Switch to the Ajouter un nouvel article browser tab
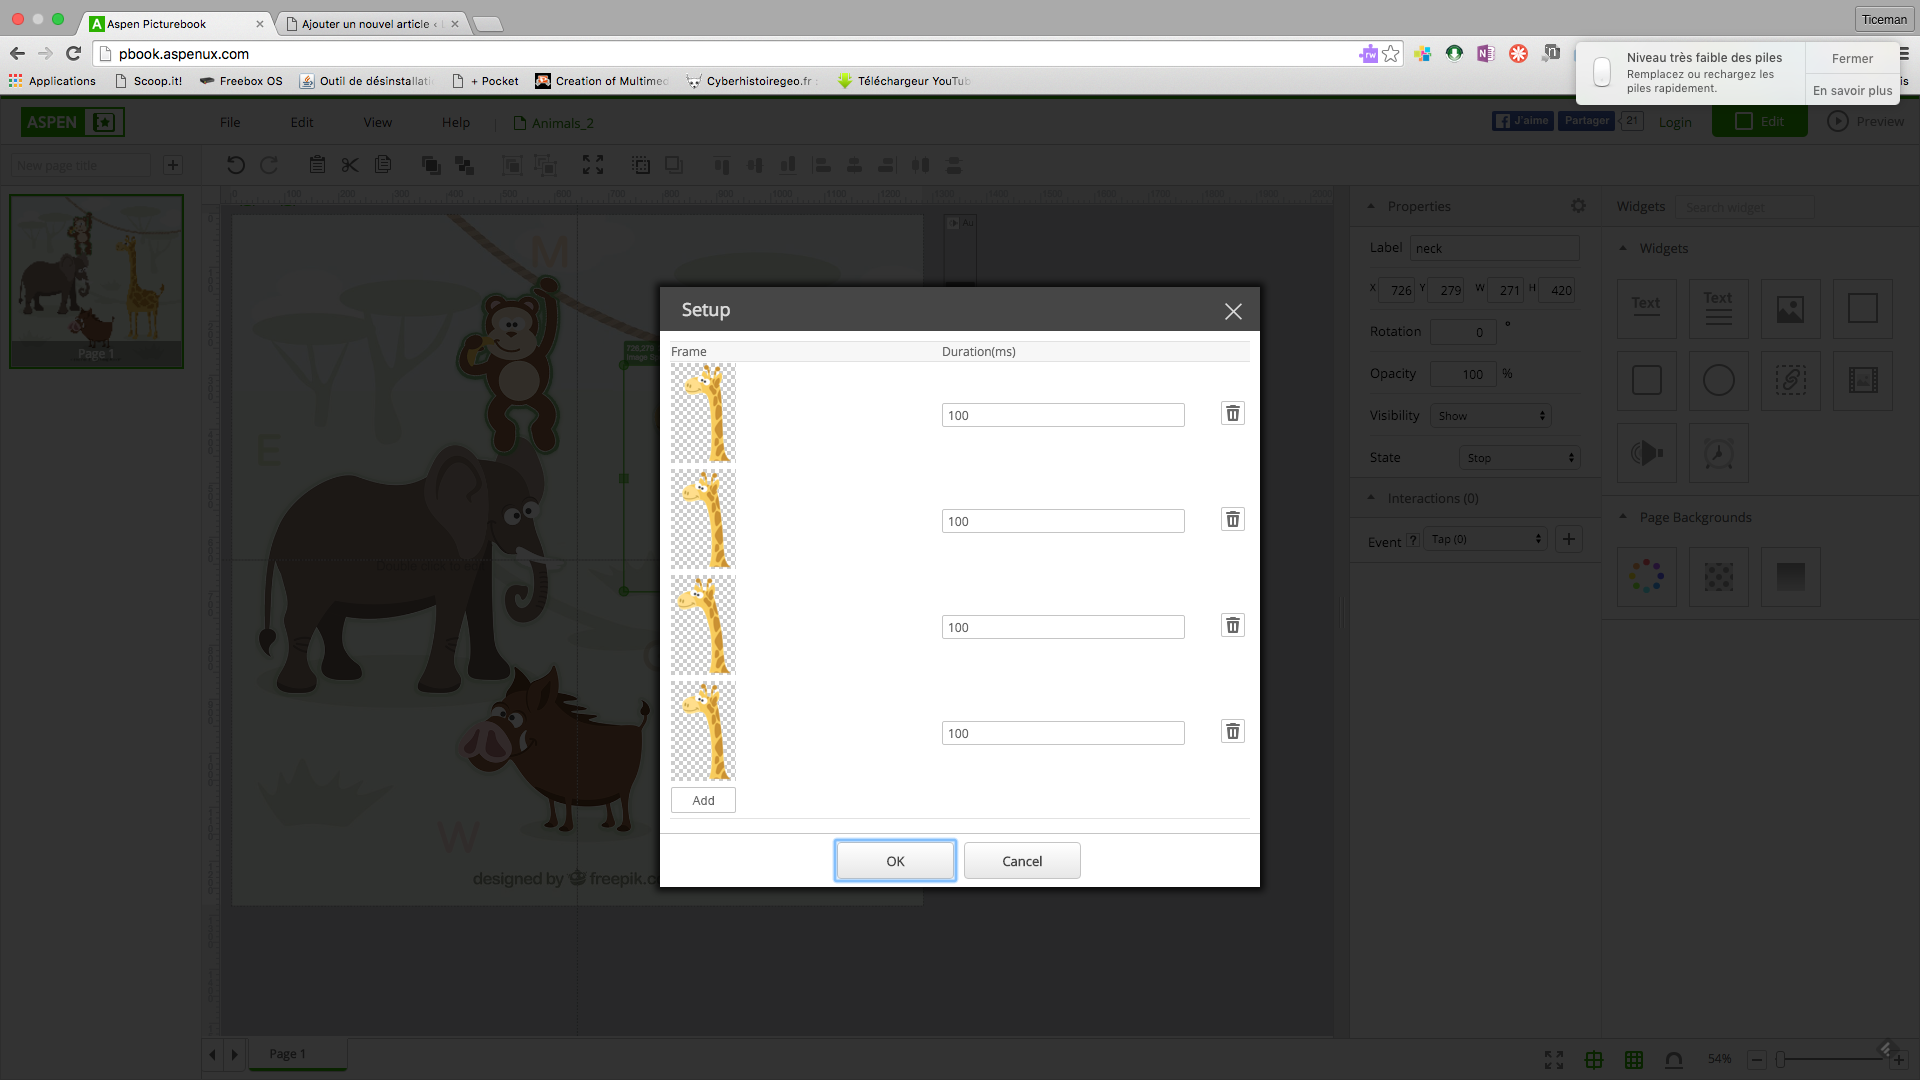 pos(372,24)
